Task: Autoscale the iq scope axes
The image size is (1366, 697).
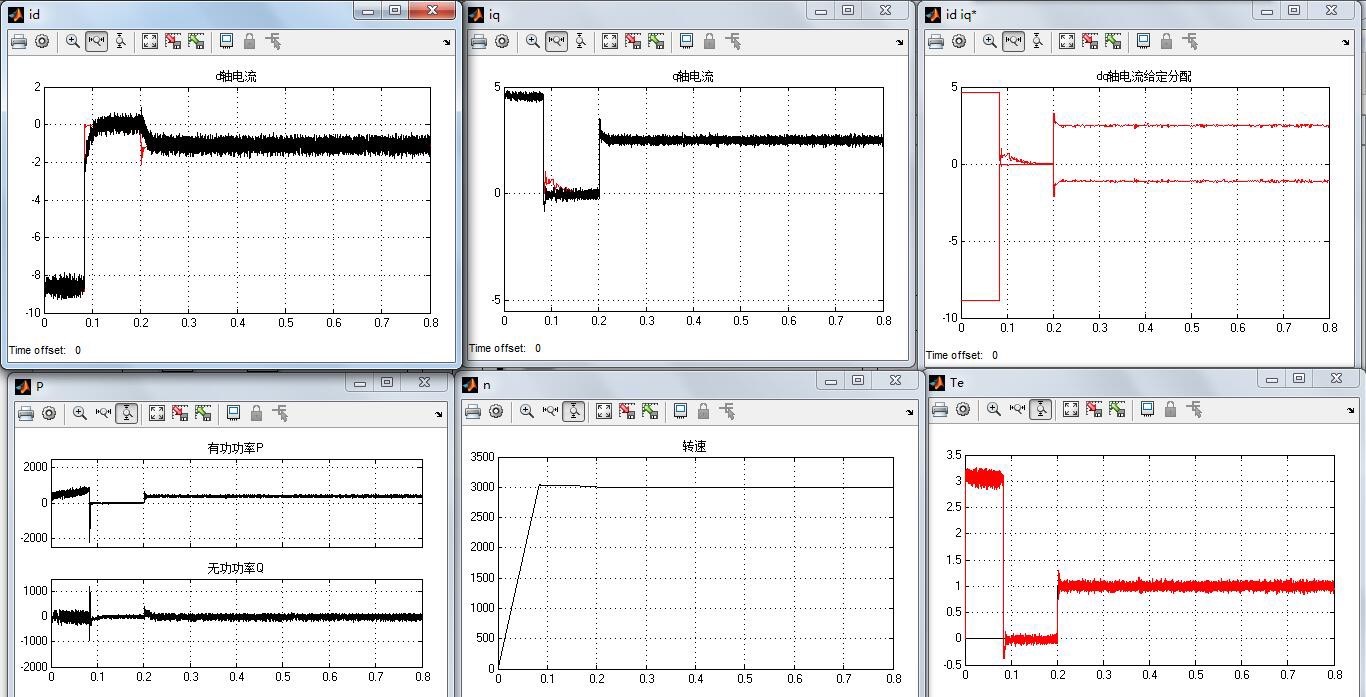Action: pos(609,41)
